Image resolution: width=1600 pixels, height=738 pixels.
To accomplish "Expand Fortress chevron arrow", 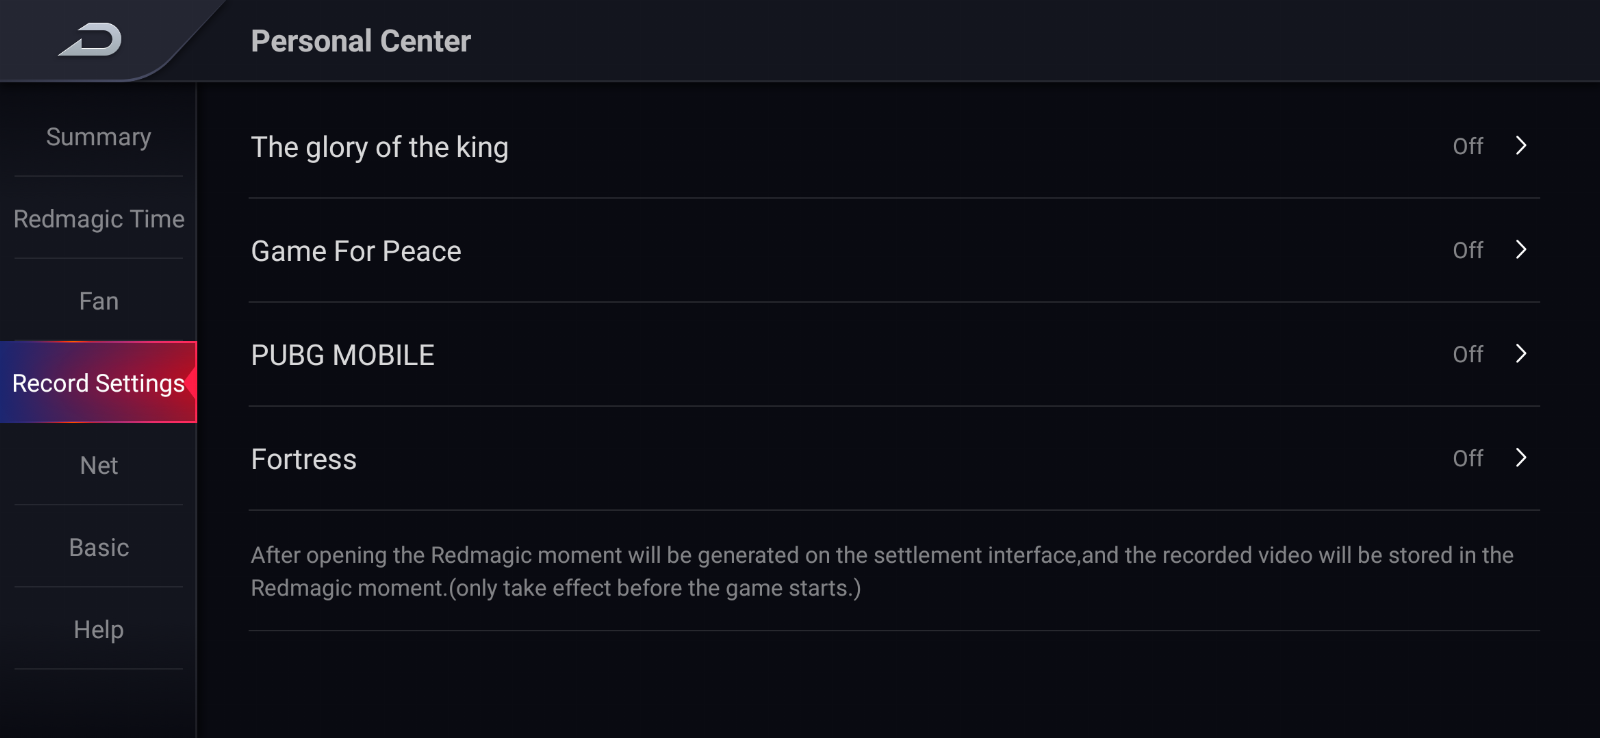I will pos(1521,458).
